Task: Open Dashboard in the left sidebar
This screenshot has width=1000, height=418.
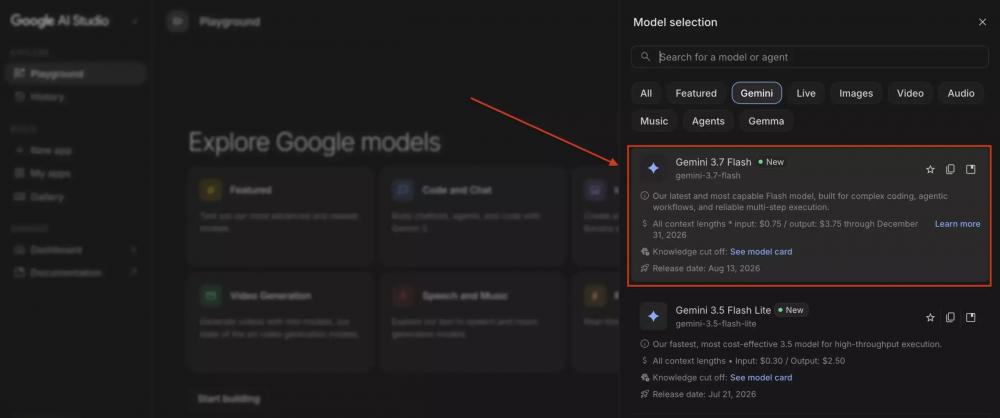Action: coord(75,250)
